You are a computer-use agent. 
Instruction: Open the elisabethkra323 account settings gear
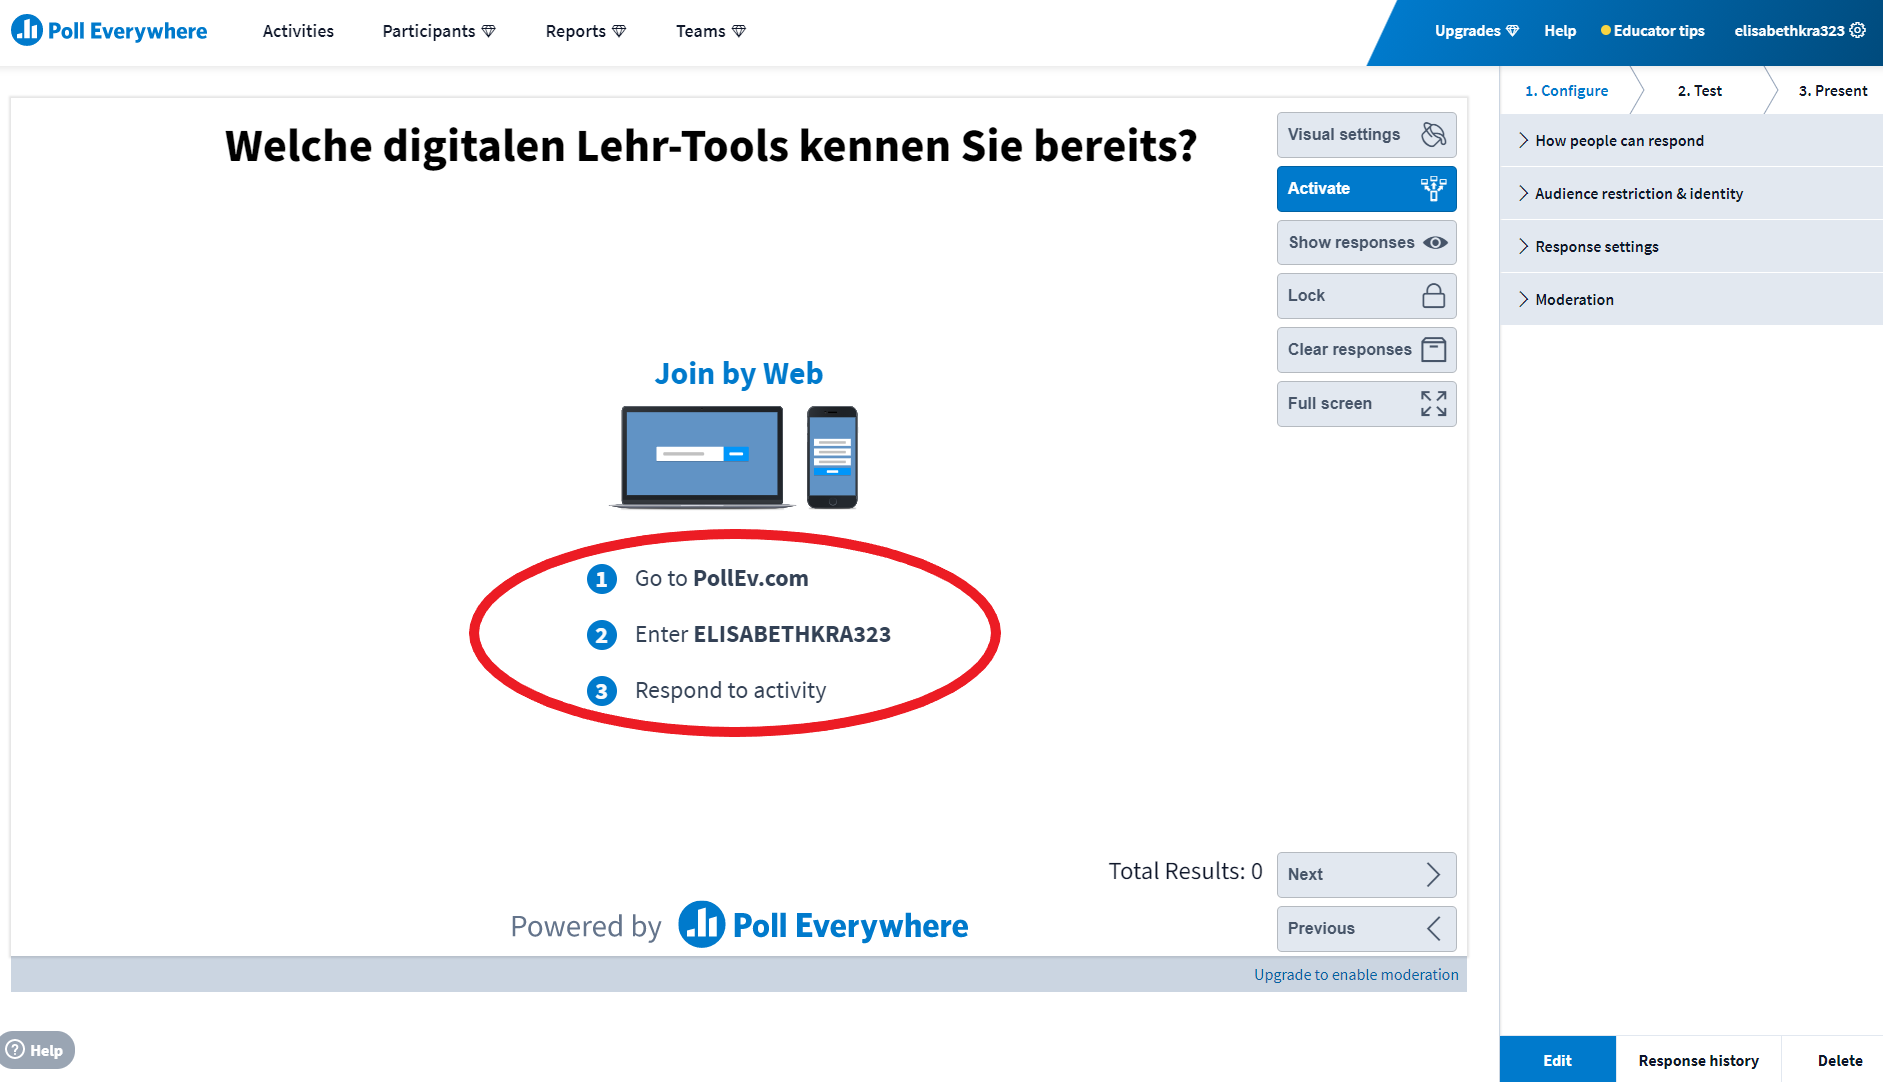[1858, 30]
